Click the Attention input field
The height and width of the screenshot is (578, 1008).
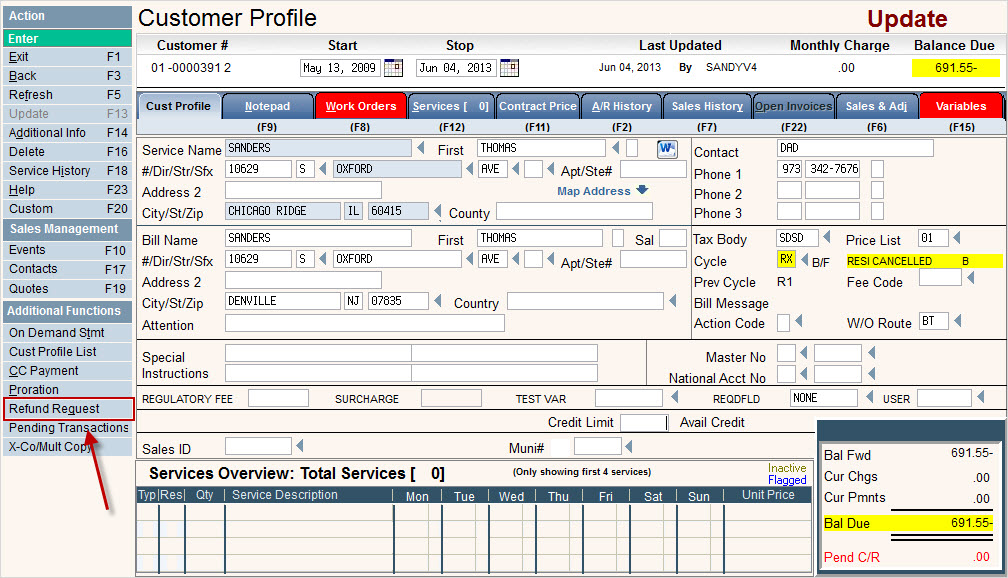coord(364,323)
